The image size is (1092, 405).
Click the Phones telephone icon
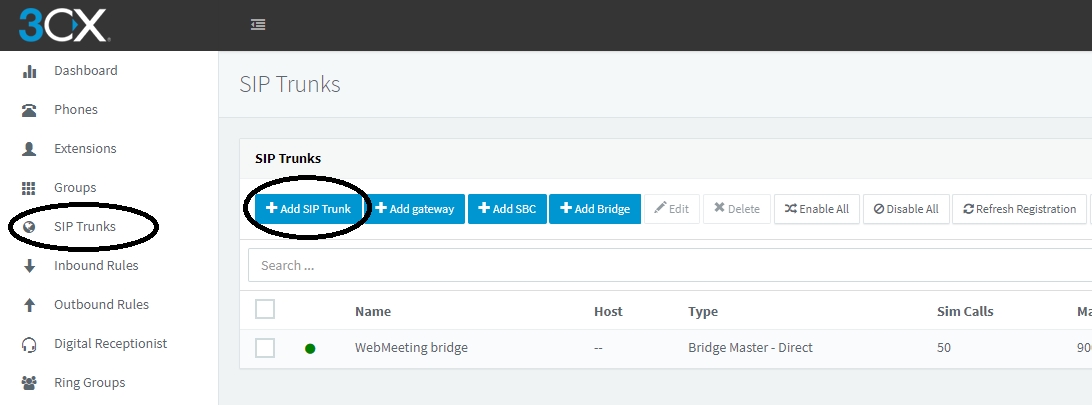coord(30,110)
